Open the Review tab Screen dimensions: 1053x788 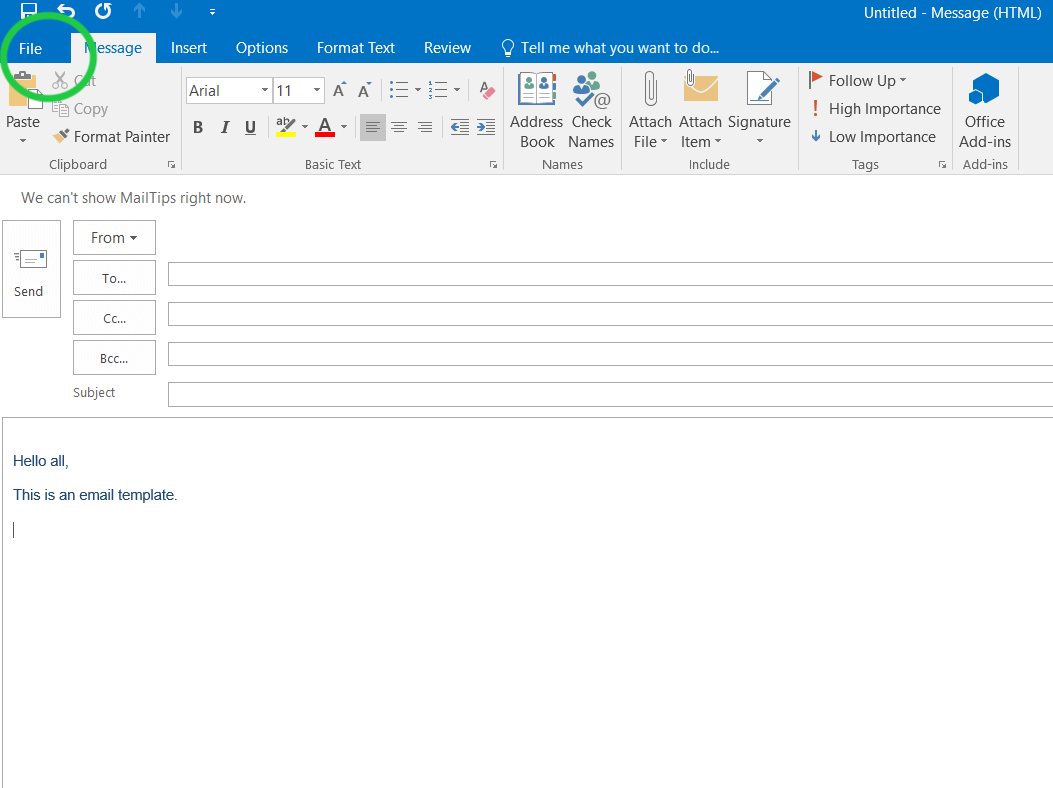click(x=447, y=48)
